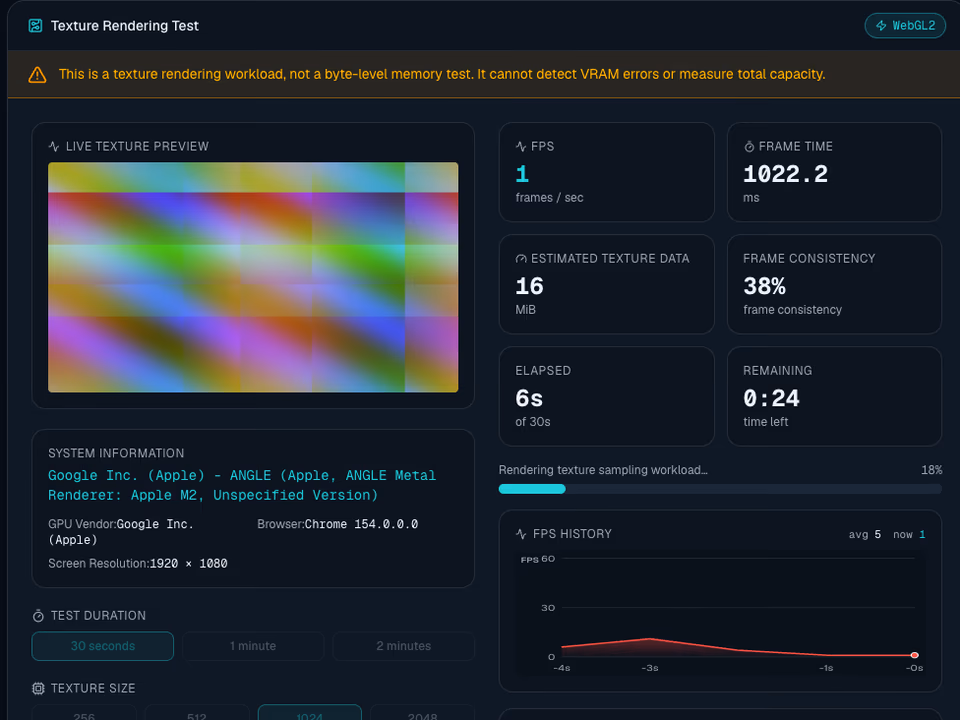Screen dimensions: 960x720
Task: Click the lightning bolt icon in WebGL2 badge
Action: [881, 26]
